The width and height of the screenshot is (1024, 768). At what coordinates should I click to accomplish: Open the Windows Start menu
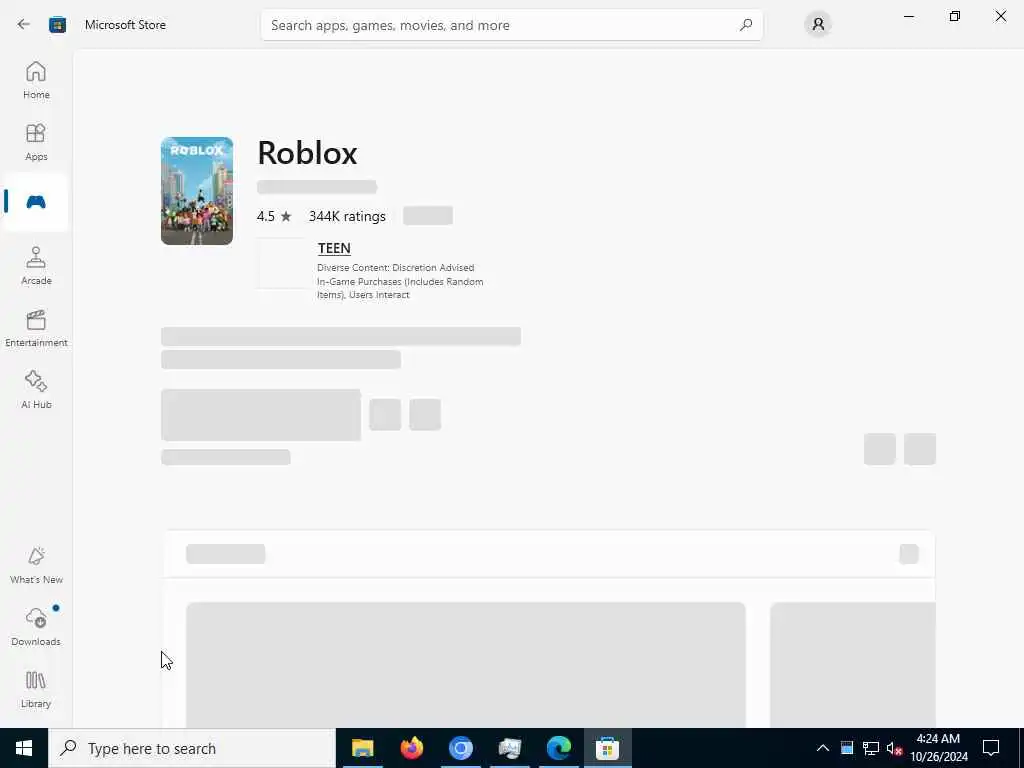(24, 748)
